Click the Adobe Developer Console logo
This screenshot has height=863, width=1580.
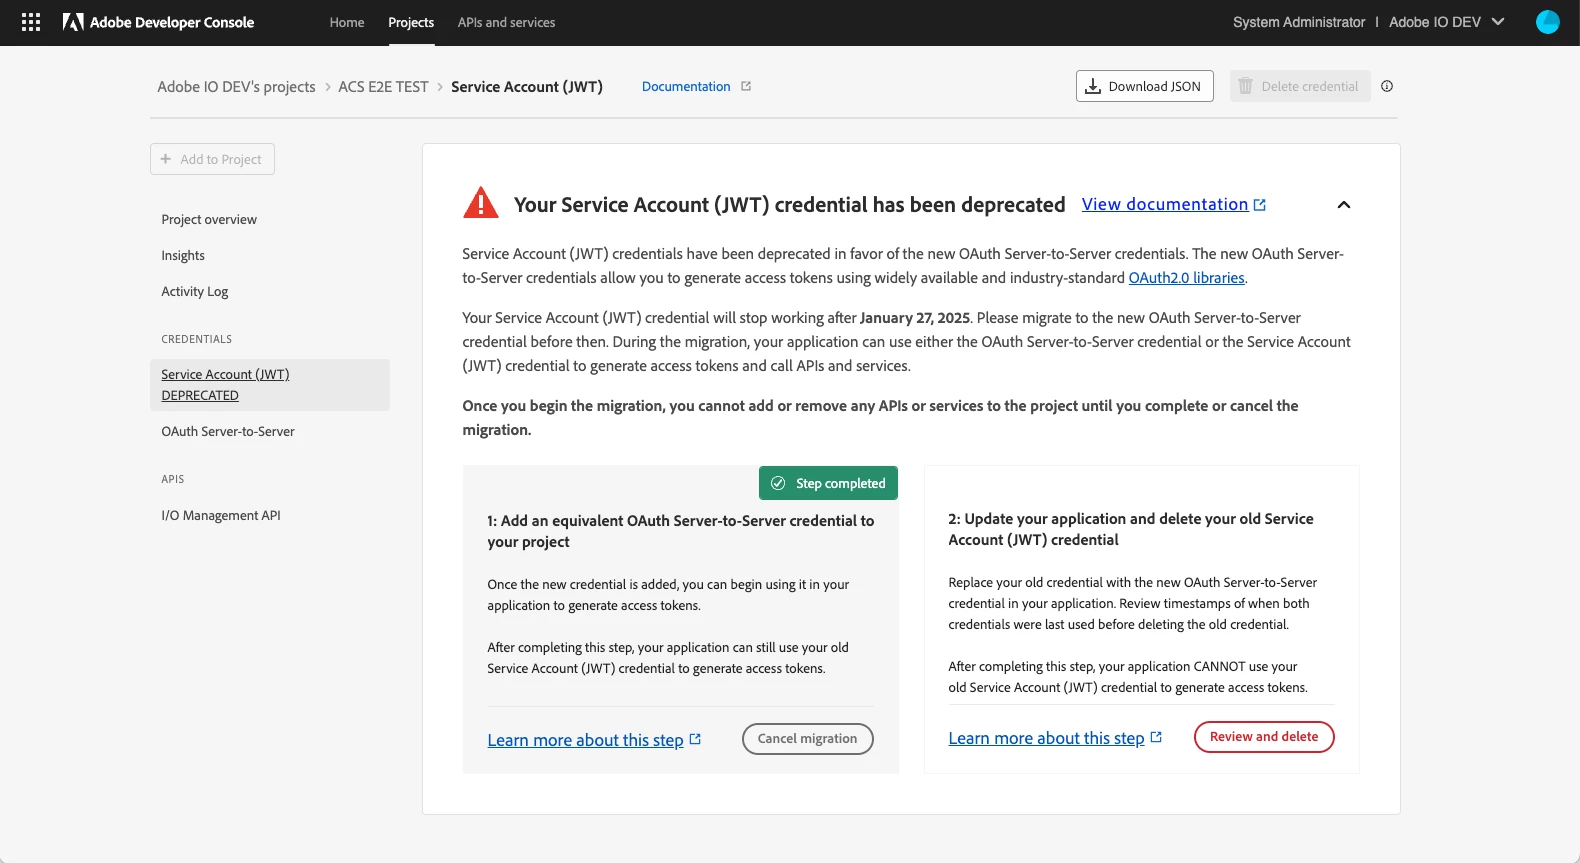[158, 22]
